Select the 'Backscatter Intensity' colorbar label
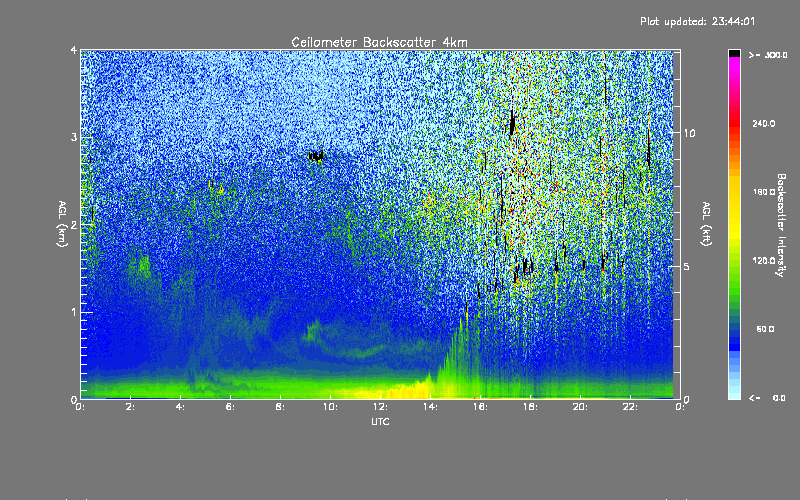 click(781, 225)
